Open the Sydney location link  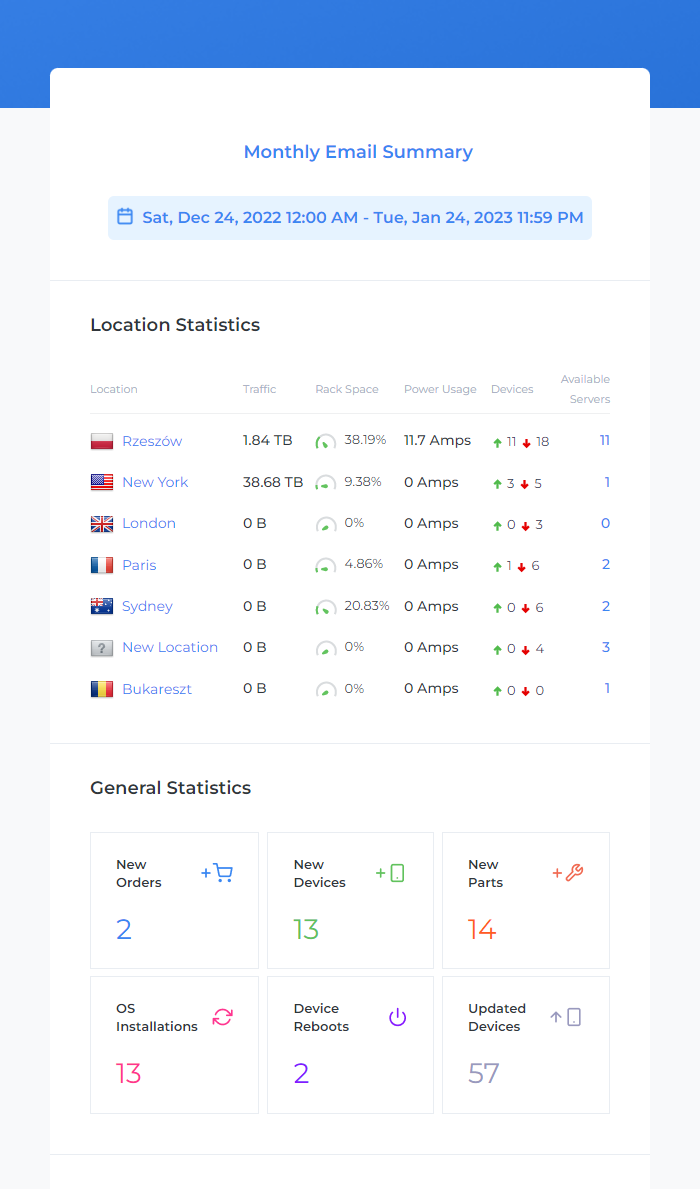(147, 607)
